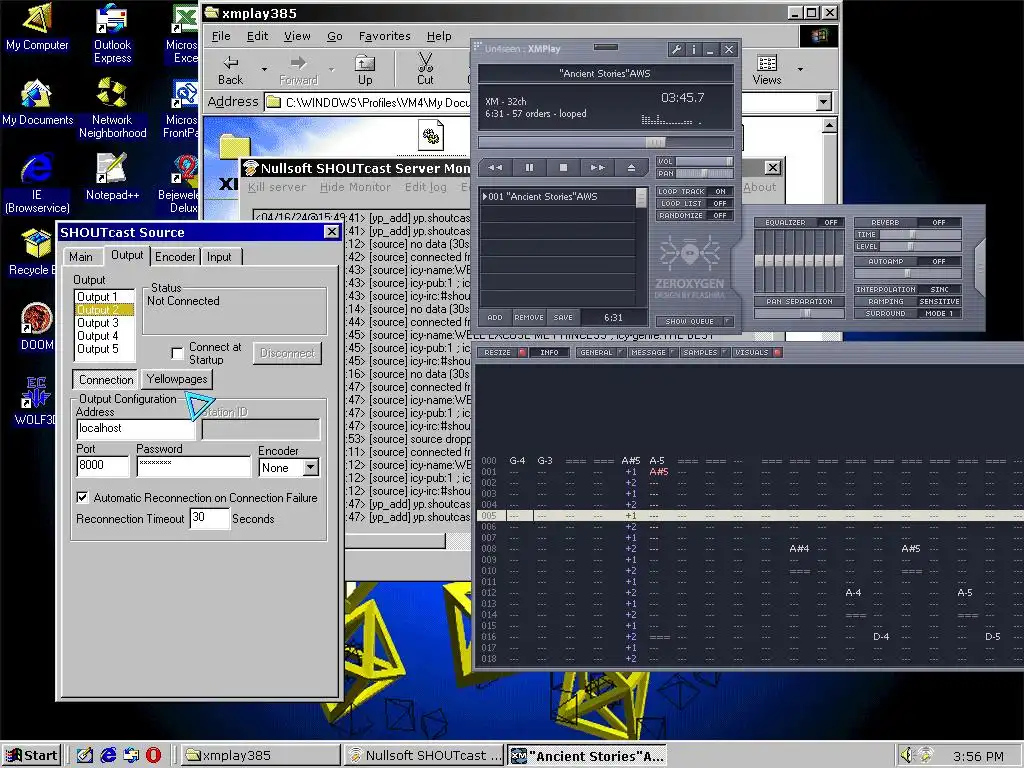
Task: Skip to previous track in XMPlay
Action: pos(496,168)
